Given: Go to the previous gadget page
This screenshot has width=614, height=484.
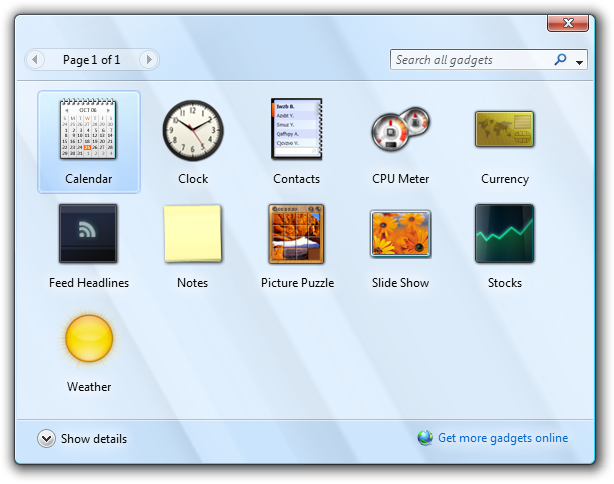Looking at the screenshot, I should tap(36, 60).
